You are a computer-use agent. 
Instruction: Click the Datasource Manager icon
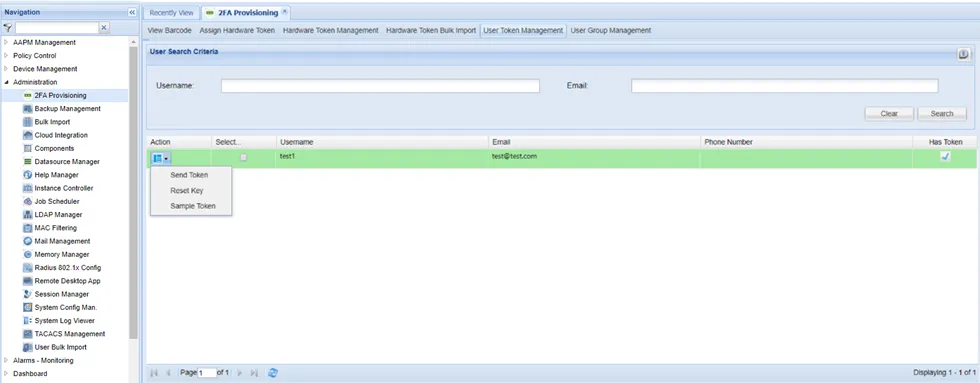[28, 161]
